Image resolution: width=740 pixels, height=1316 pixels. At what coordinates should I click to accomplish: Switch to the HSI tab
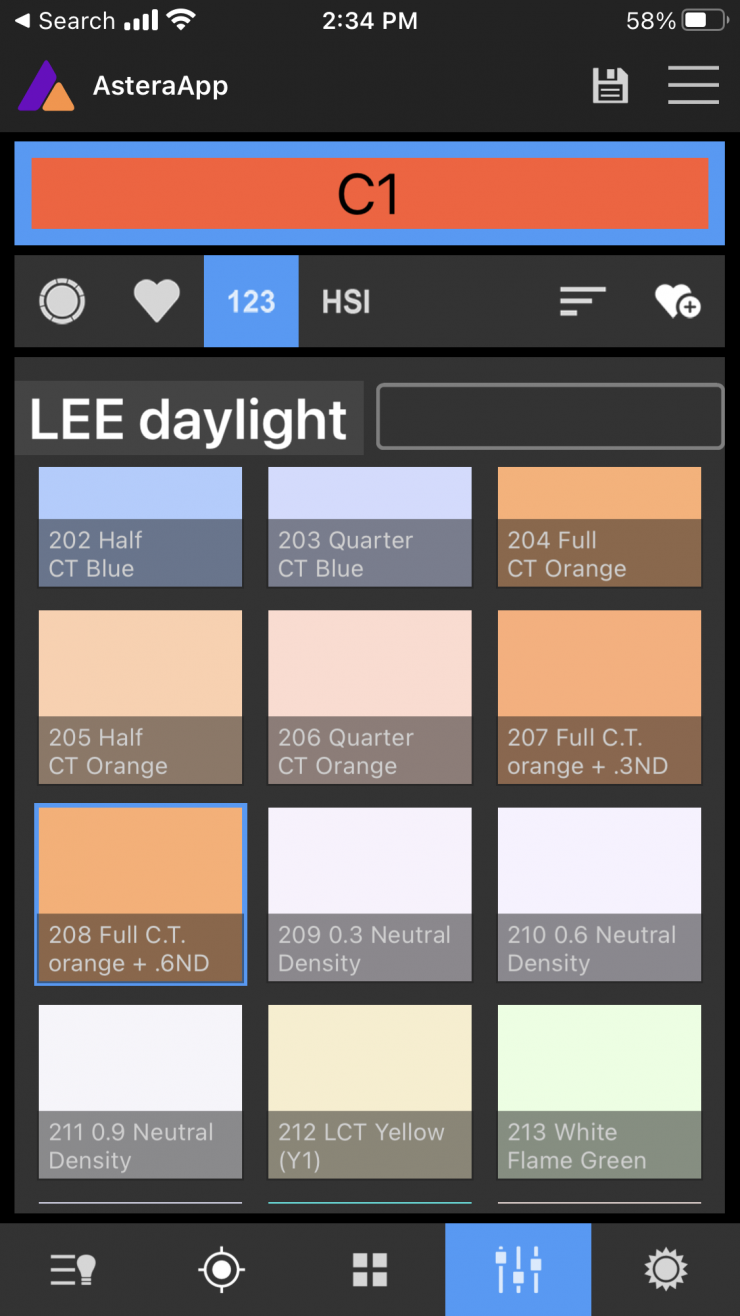point(346,301)
